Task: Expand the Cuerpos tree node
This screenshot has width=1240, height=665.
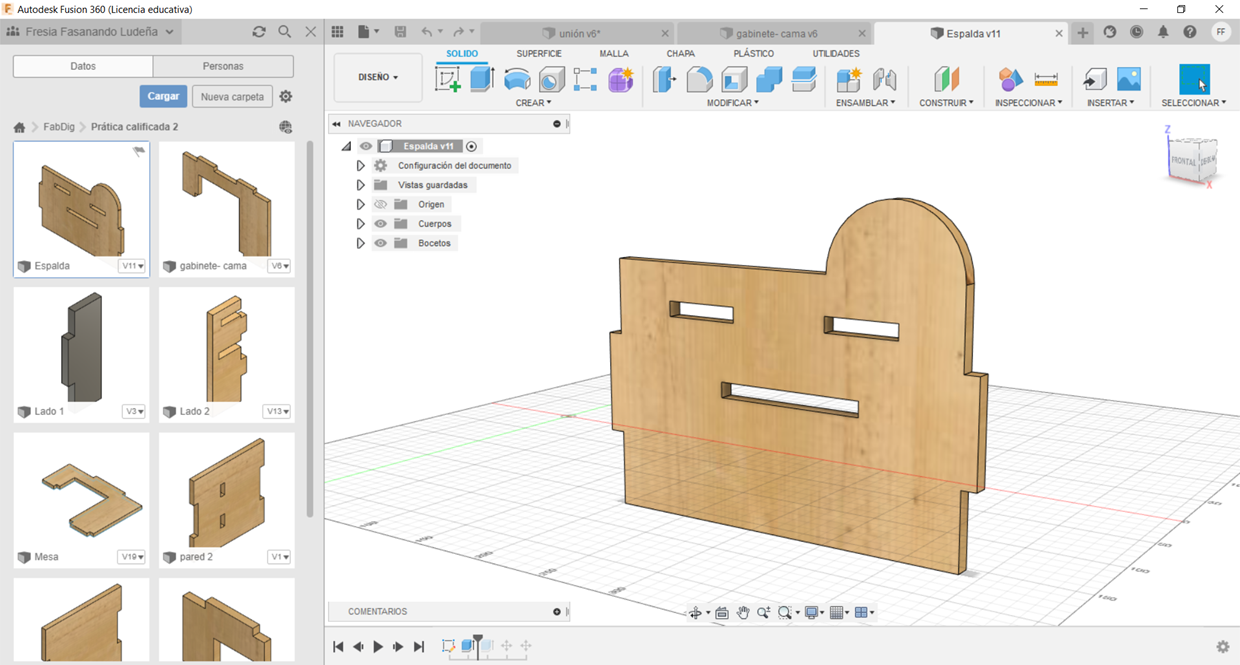Action: [360, 224]
